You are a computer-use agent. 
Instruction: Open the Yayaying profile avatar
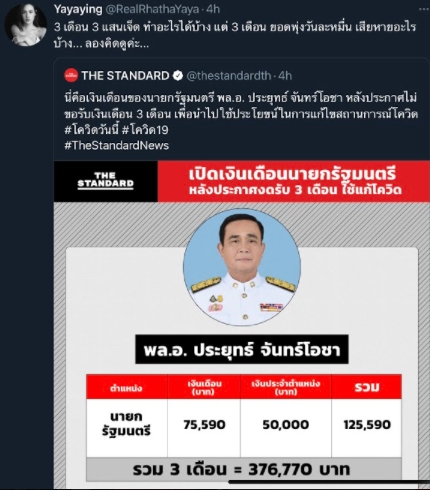(x=26, y=25)
